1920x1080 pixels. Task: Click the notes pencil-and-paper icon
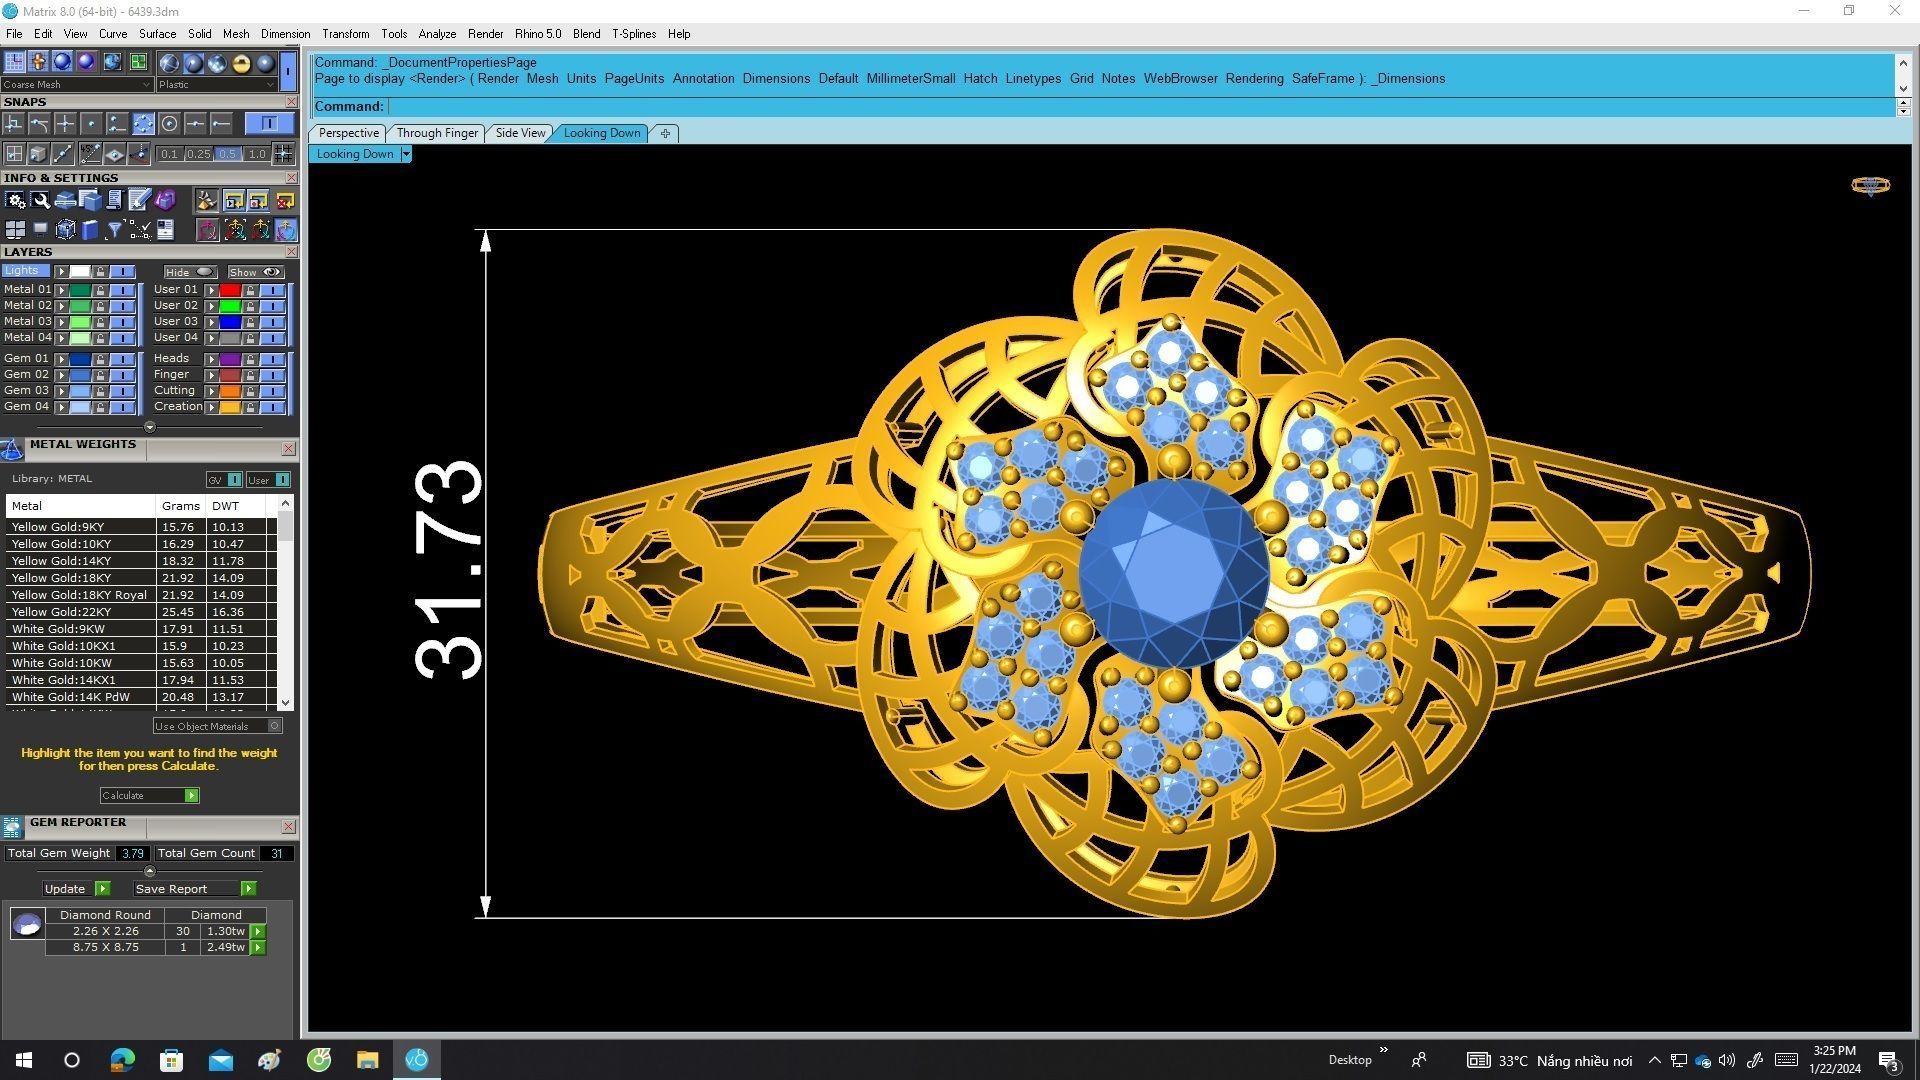140,200
